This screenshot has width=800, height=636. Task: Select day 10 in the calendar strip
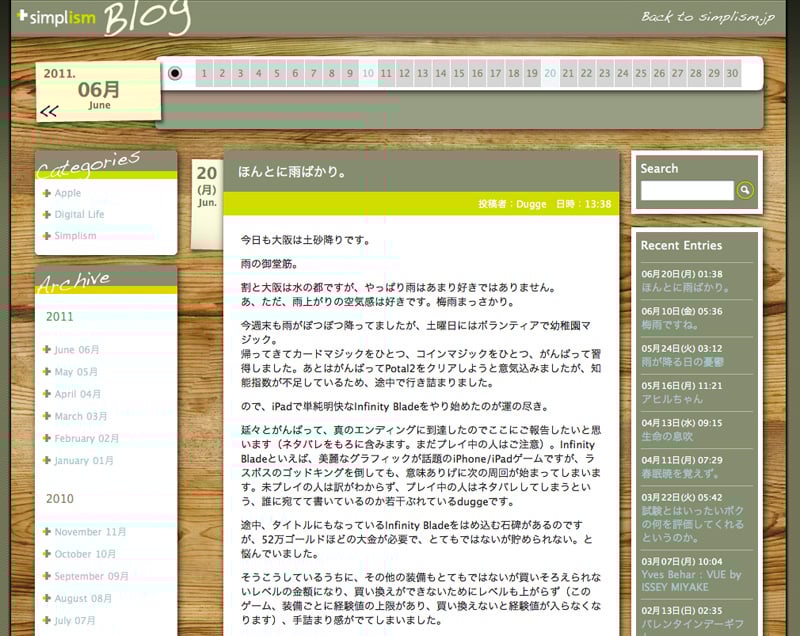coord(368,73)
